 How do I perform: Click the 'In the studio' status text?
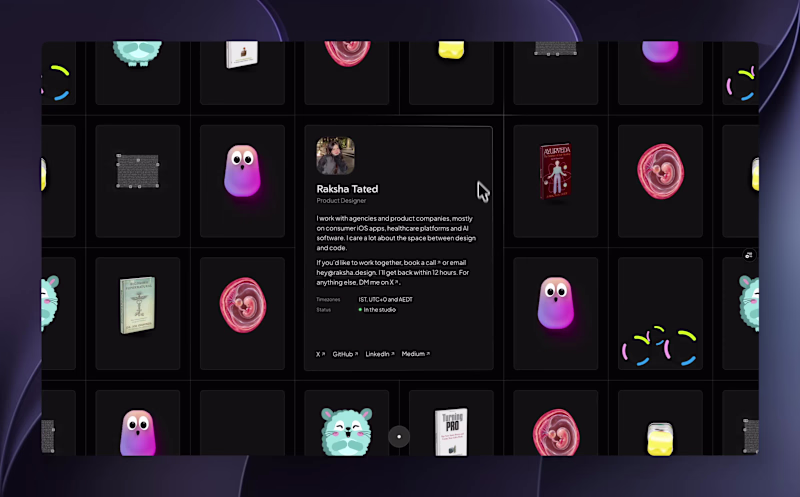pyautogui.click(x=380, y=310)
